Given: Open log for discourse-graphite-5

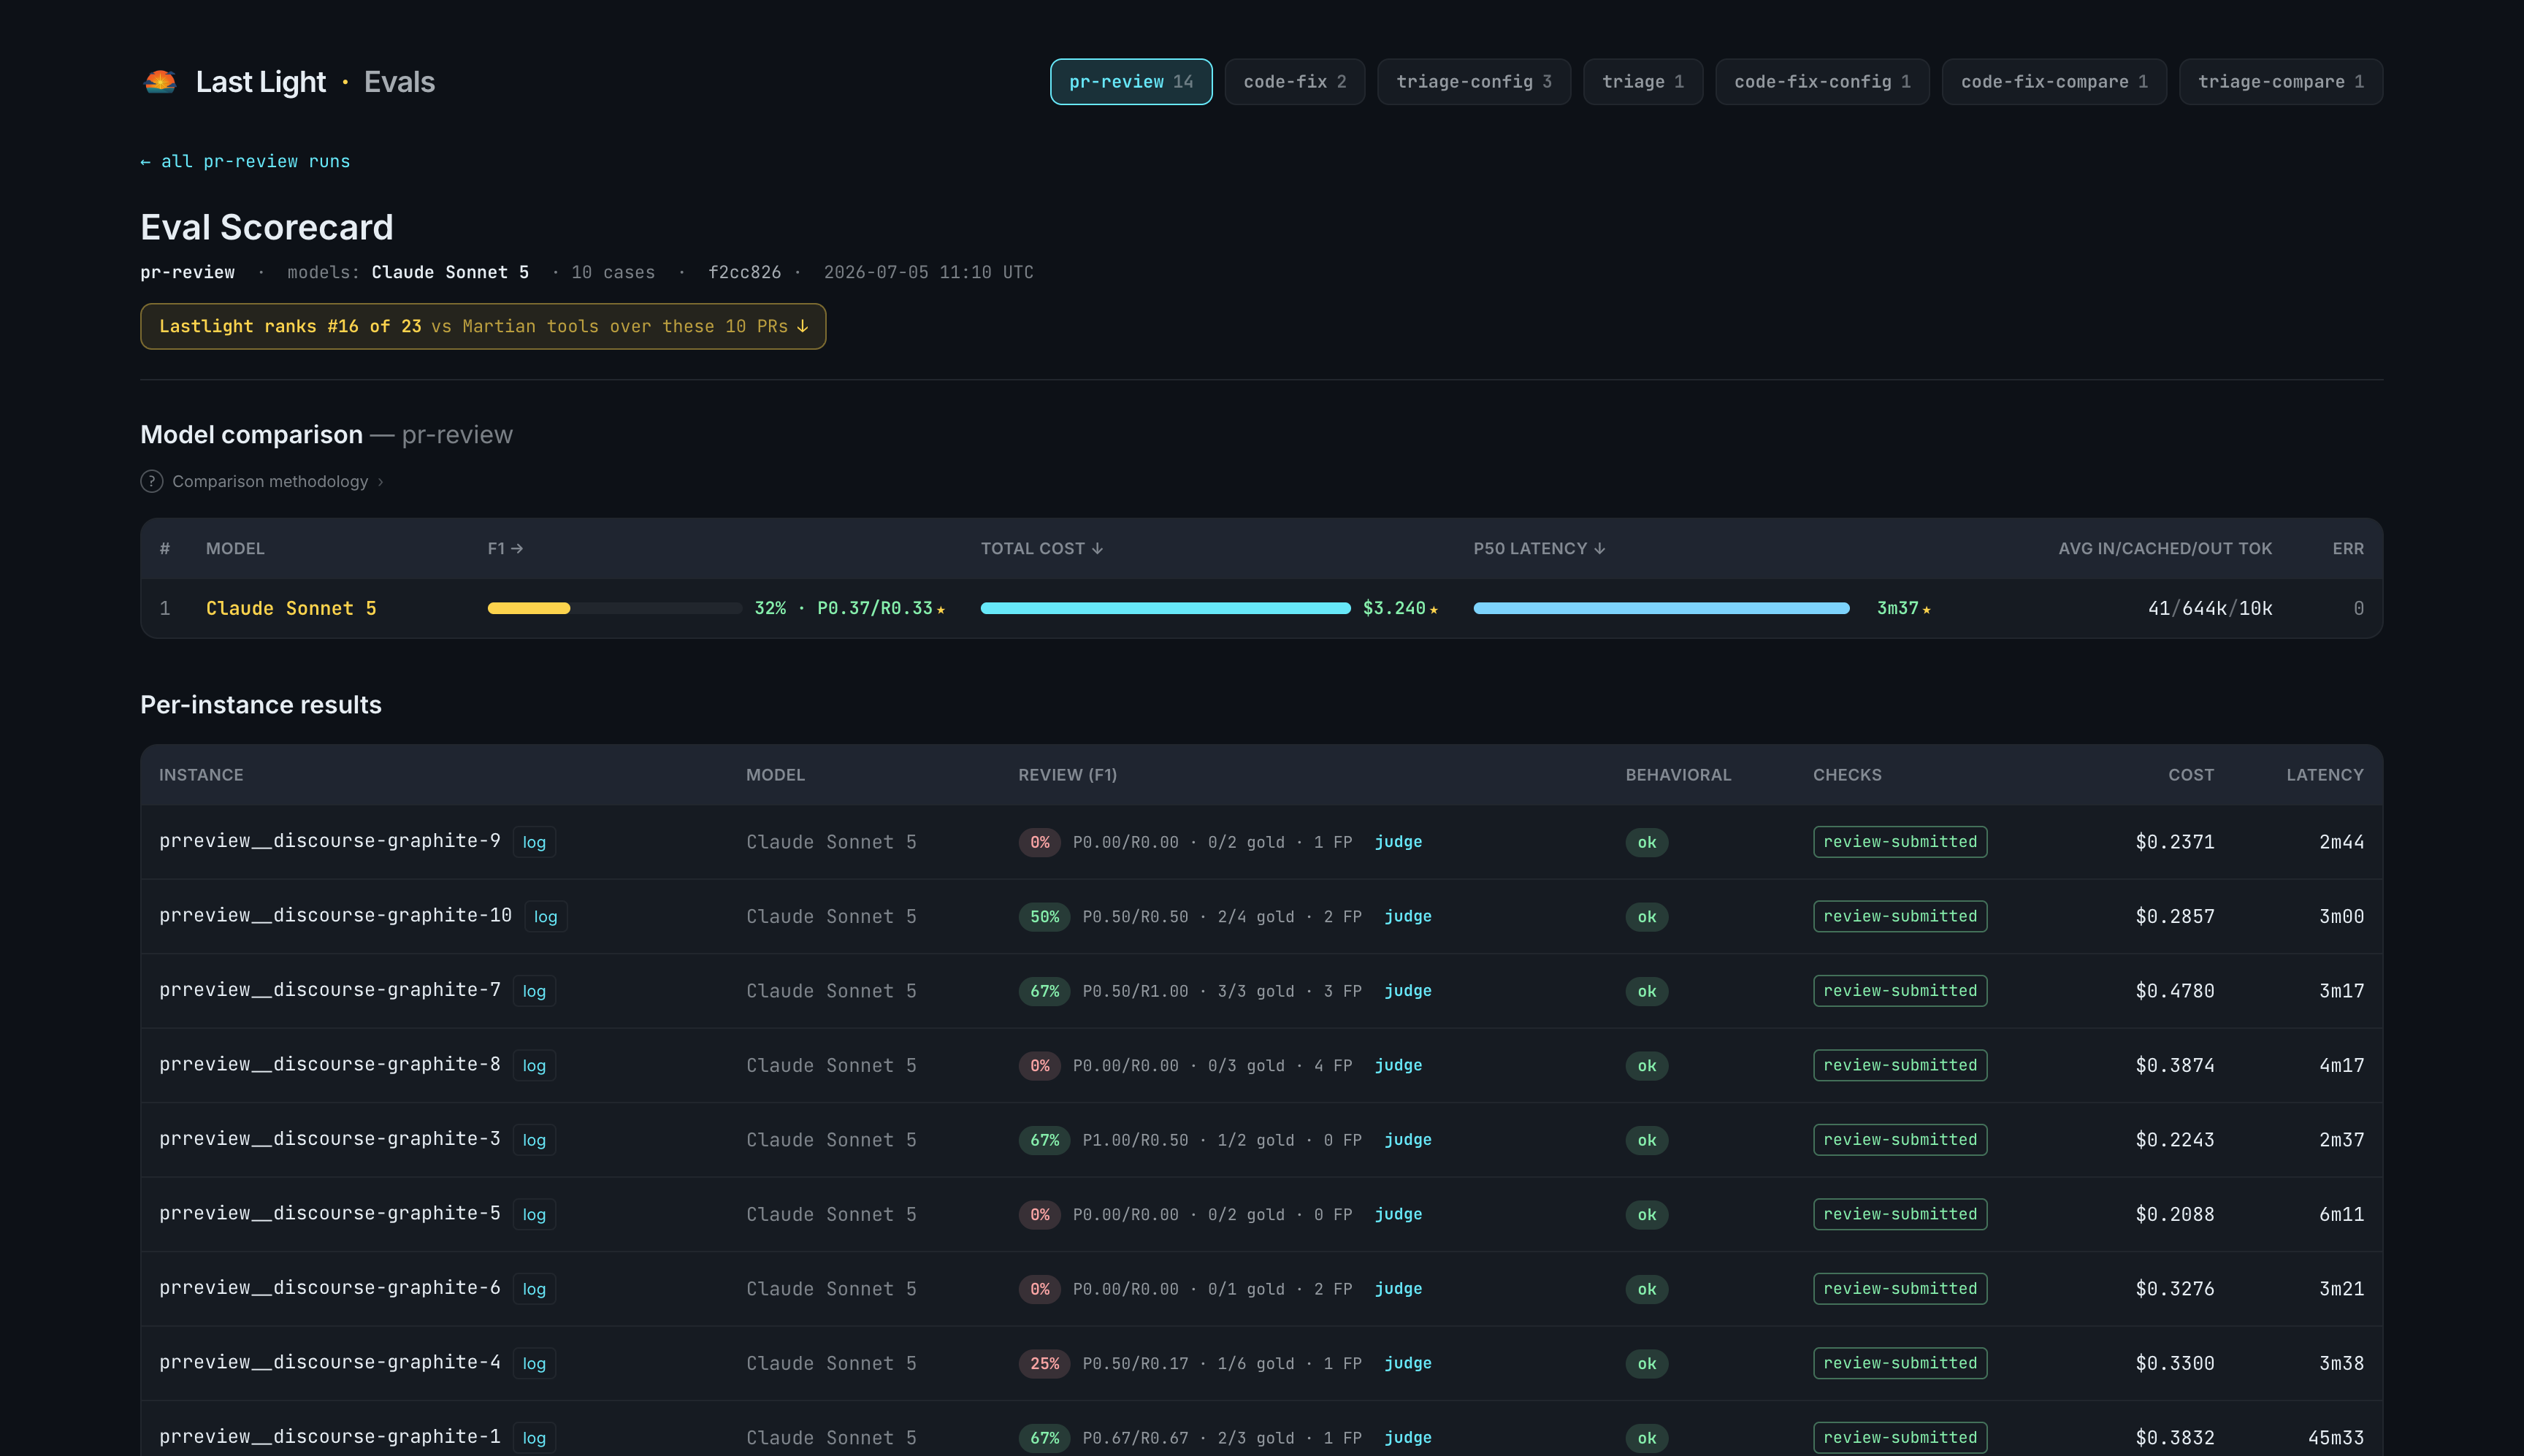Looking at the screenshot, I should 534,1215.
